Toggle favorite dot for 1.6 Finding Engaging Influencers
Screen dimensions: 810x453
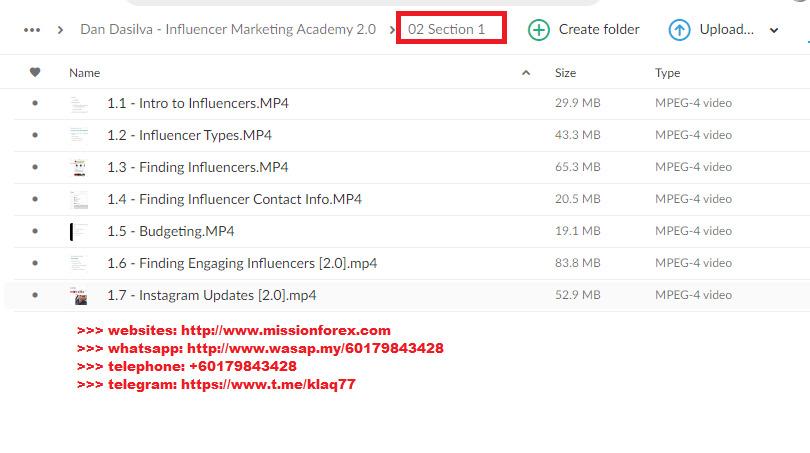click(x=36, y=263)
